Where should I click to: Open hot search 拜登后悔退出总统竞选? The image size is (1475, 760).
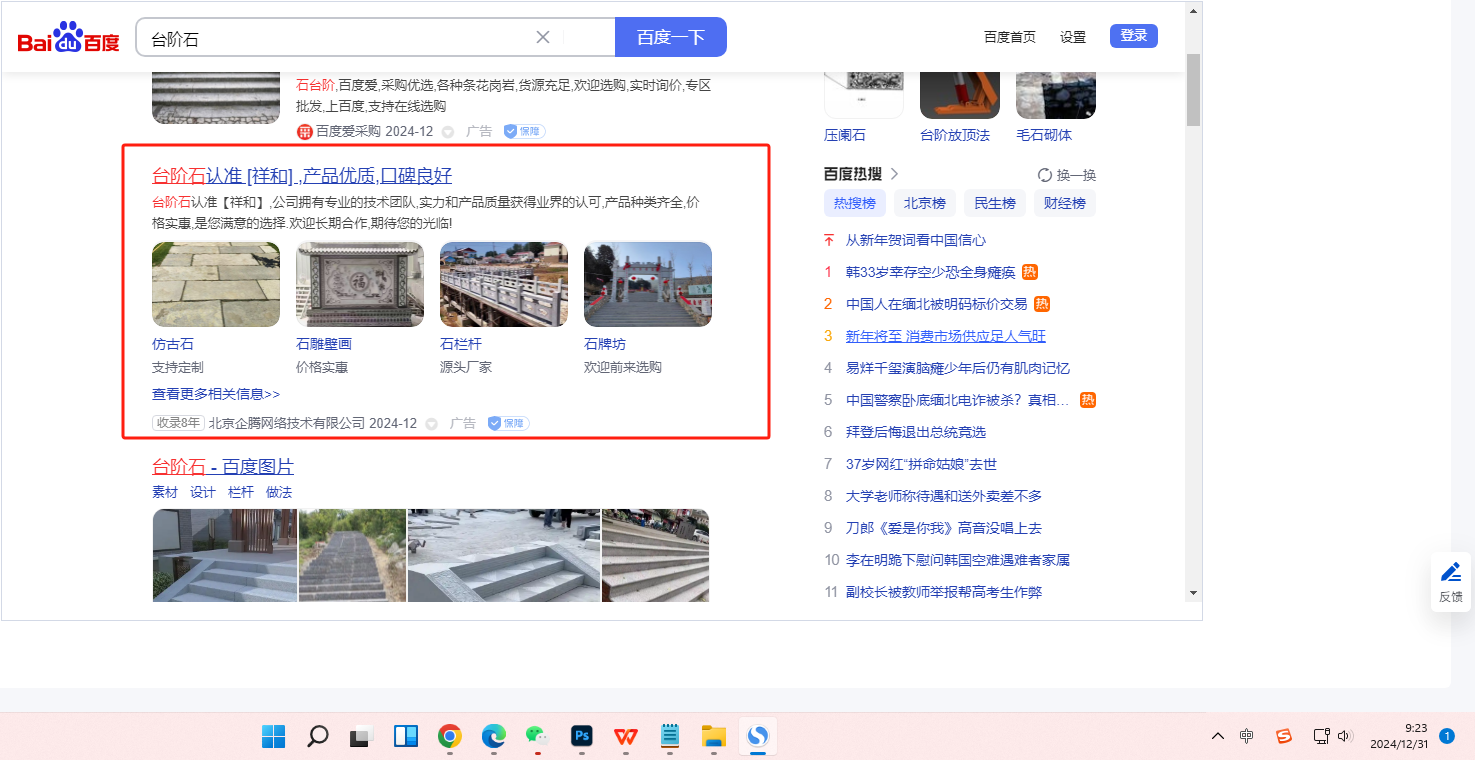pos(916,432)
